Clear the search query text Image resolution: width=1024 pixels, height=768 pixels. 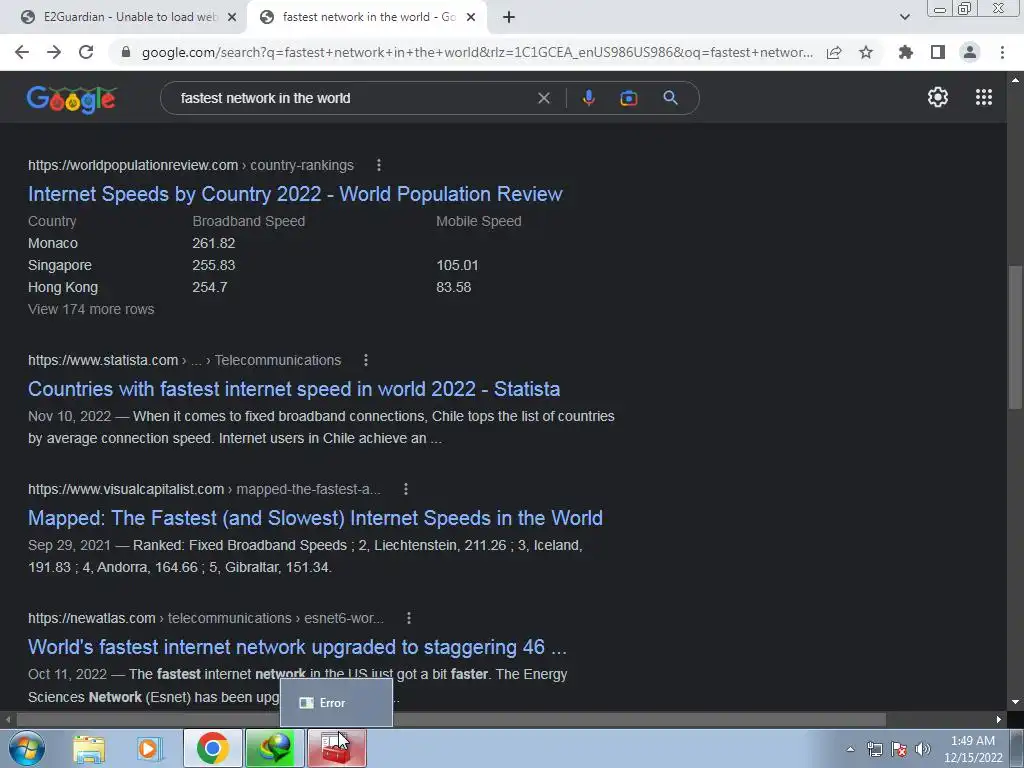click(543, 98)
